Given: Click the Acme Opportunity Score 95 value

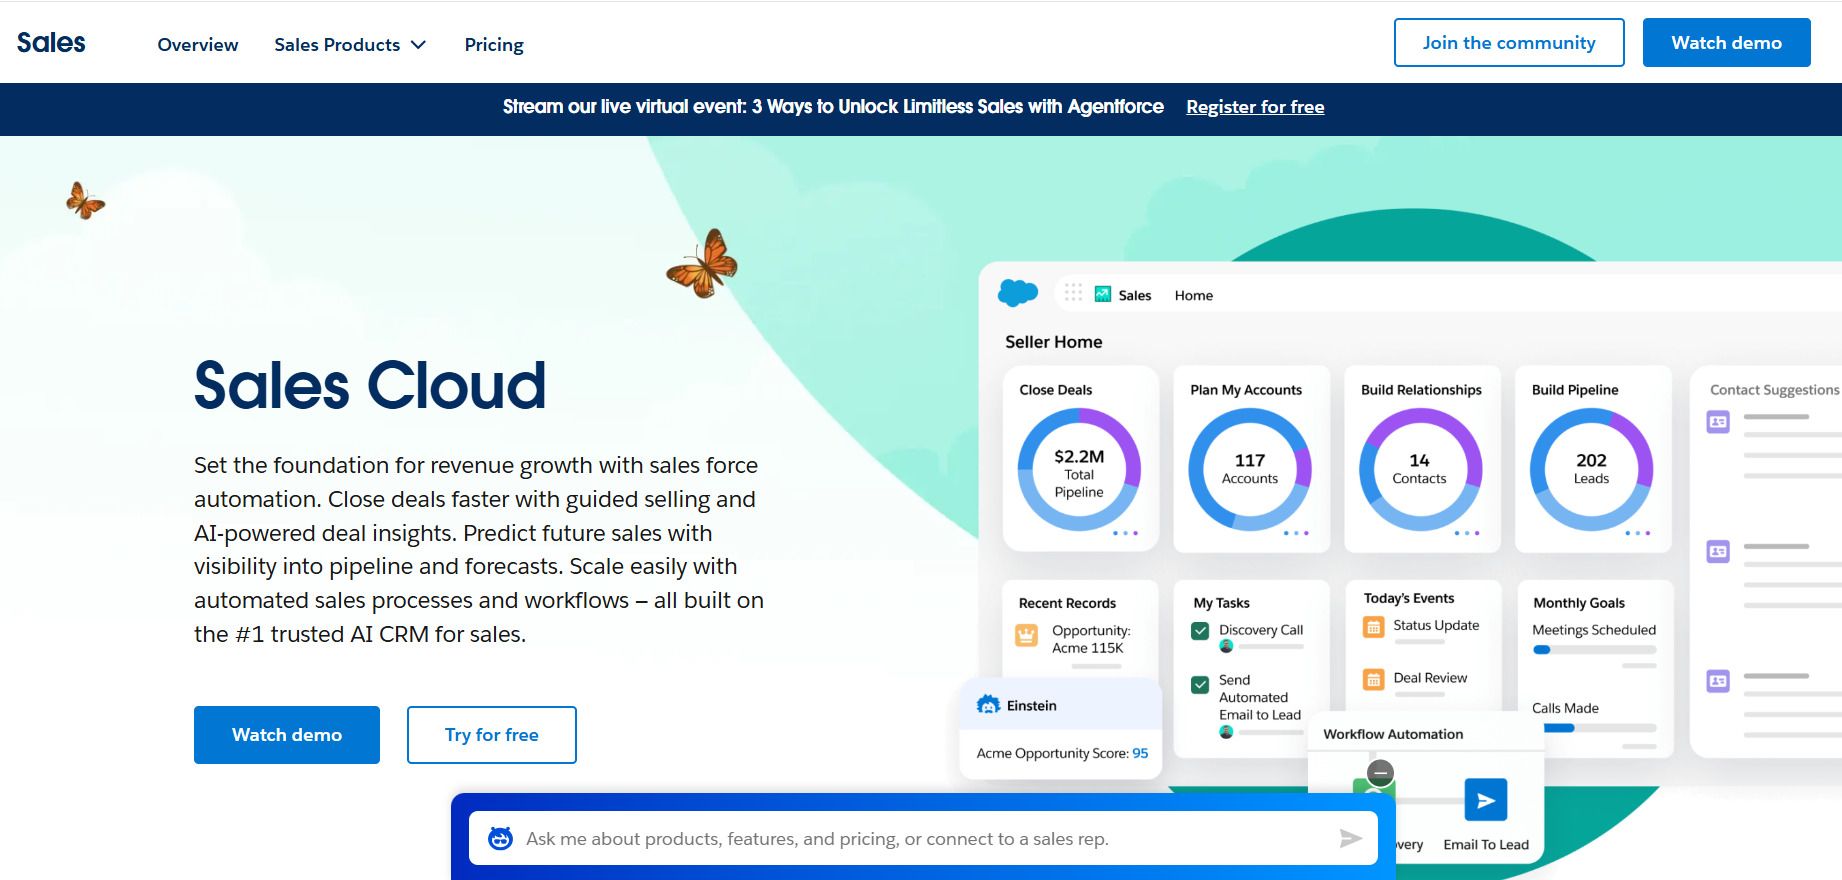Looking at the screenshot, I should click(x=1140, y=753).
